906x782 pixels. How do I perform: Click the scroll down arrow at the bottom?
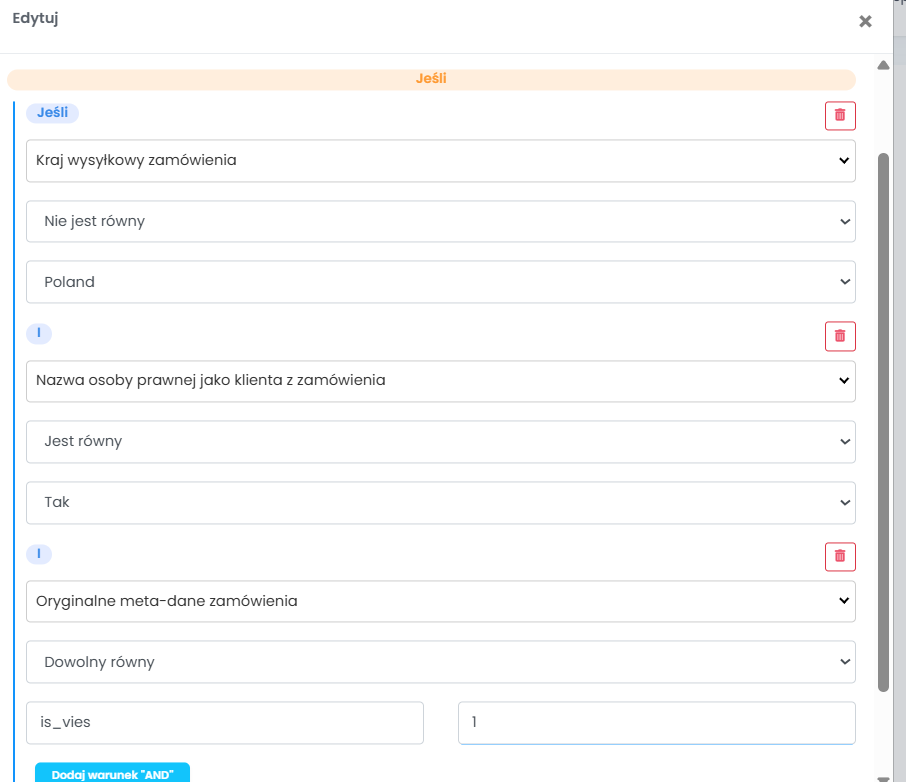coord(883,779)
